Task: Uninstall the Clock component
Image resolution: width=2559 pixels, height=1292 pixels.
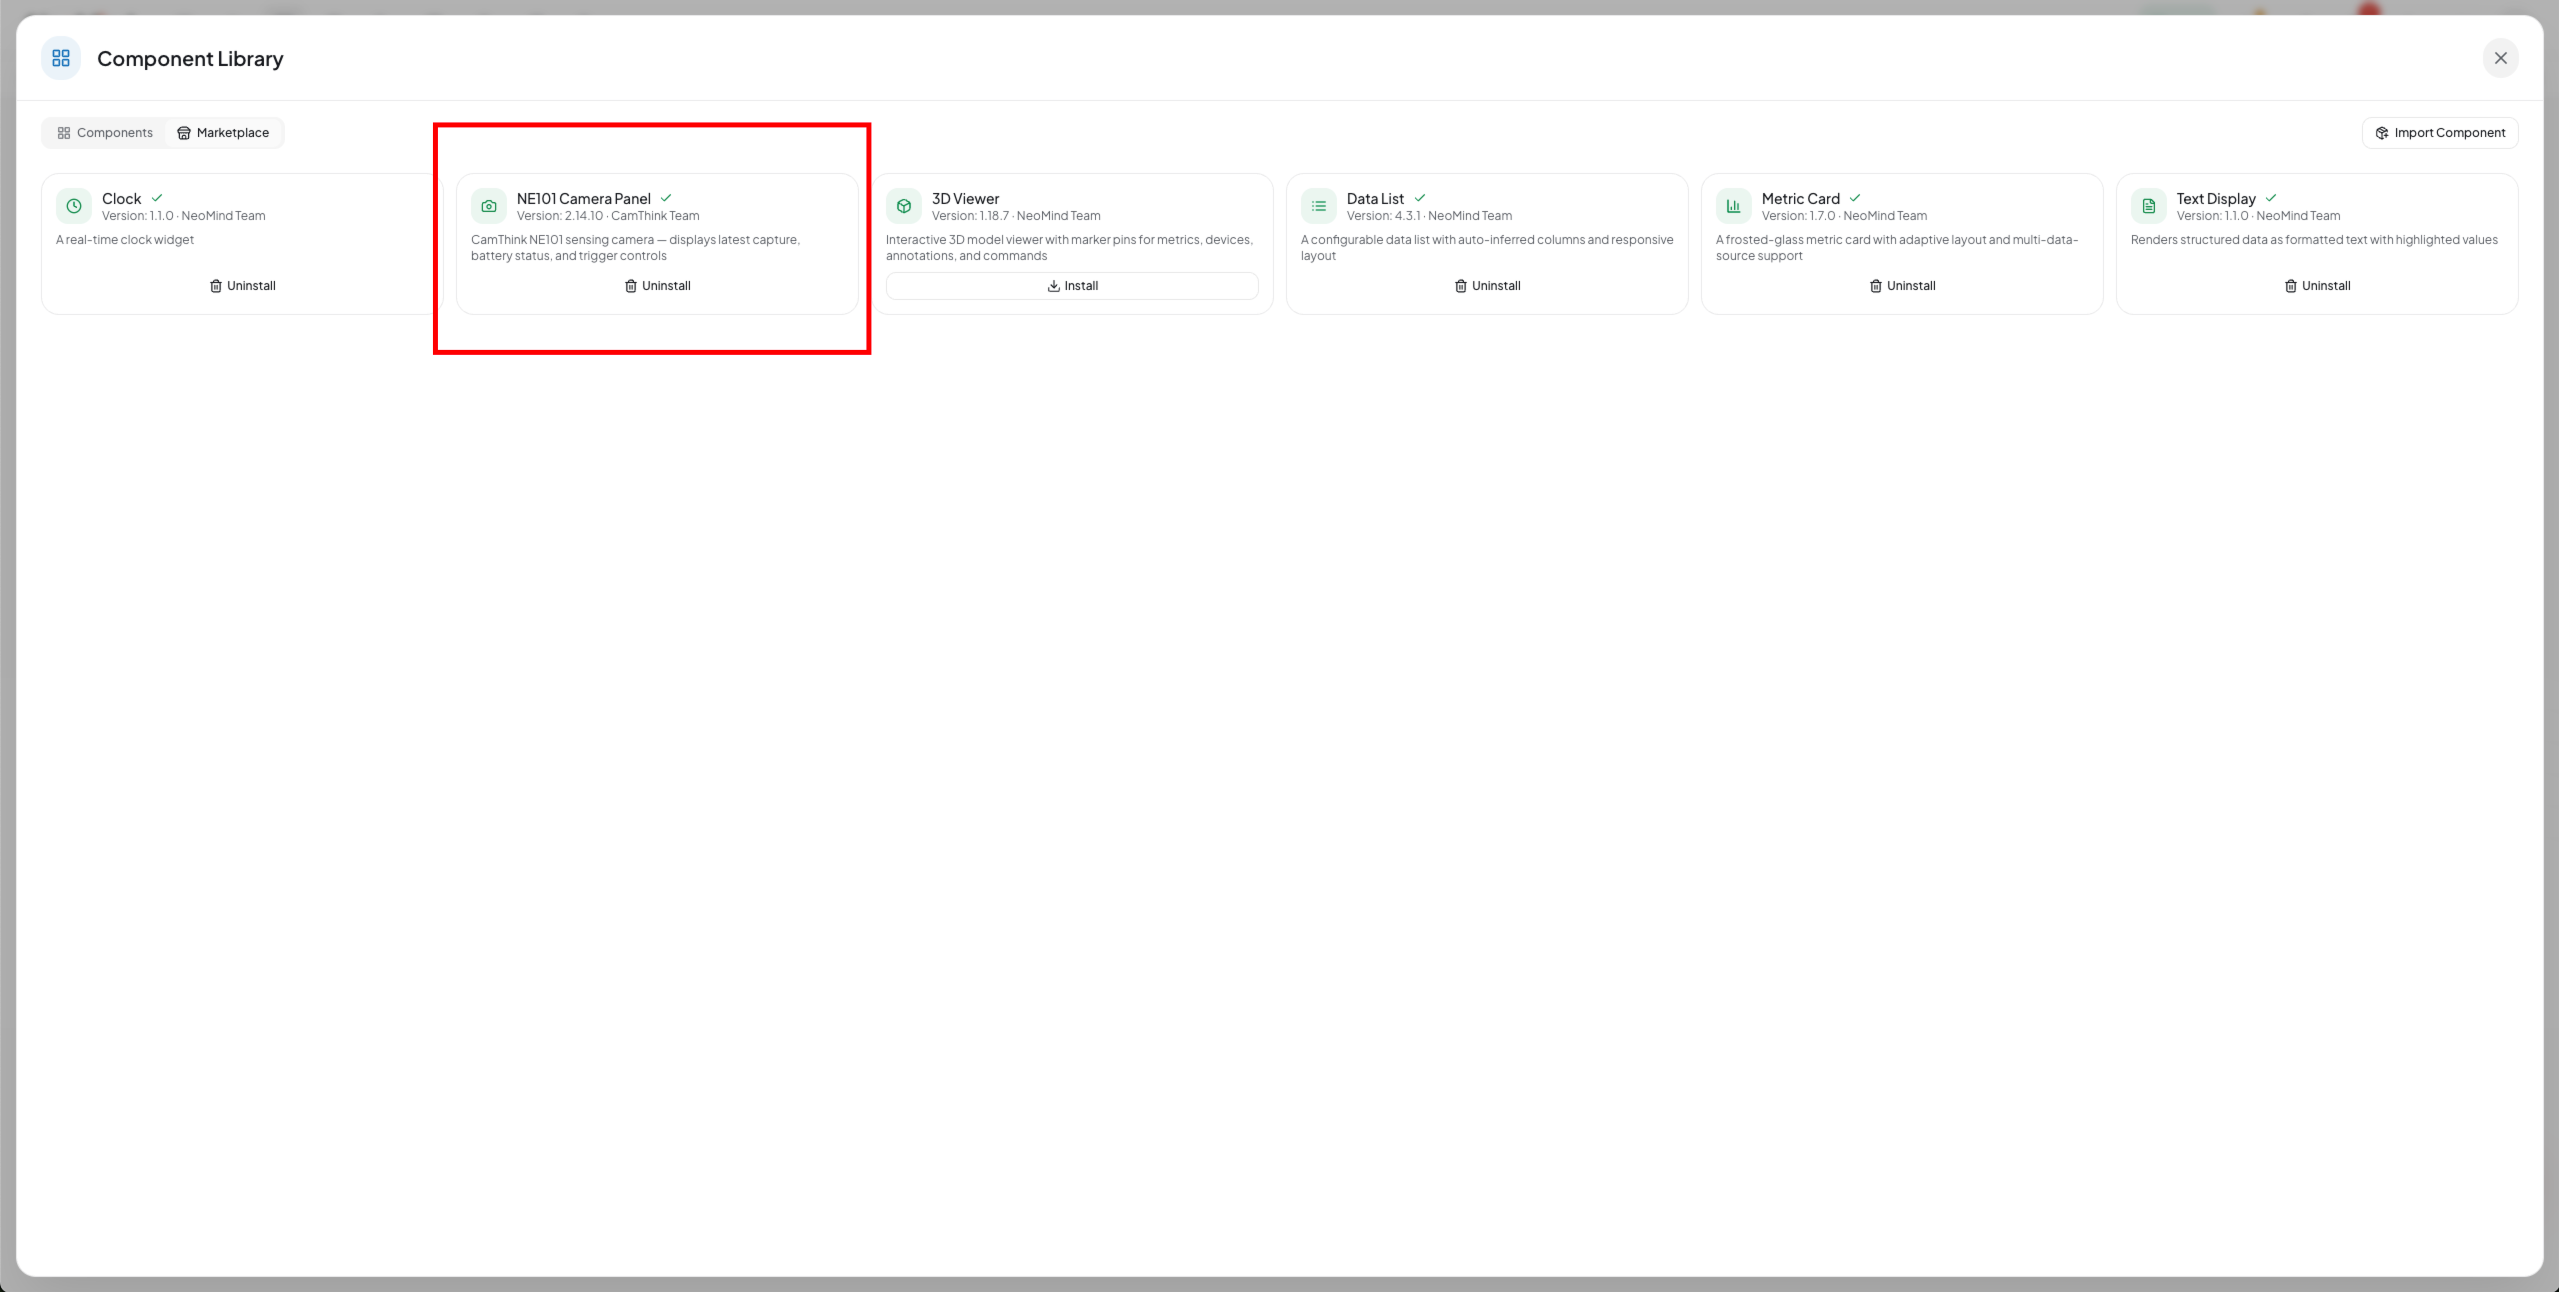Action: coord(242,286)
